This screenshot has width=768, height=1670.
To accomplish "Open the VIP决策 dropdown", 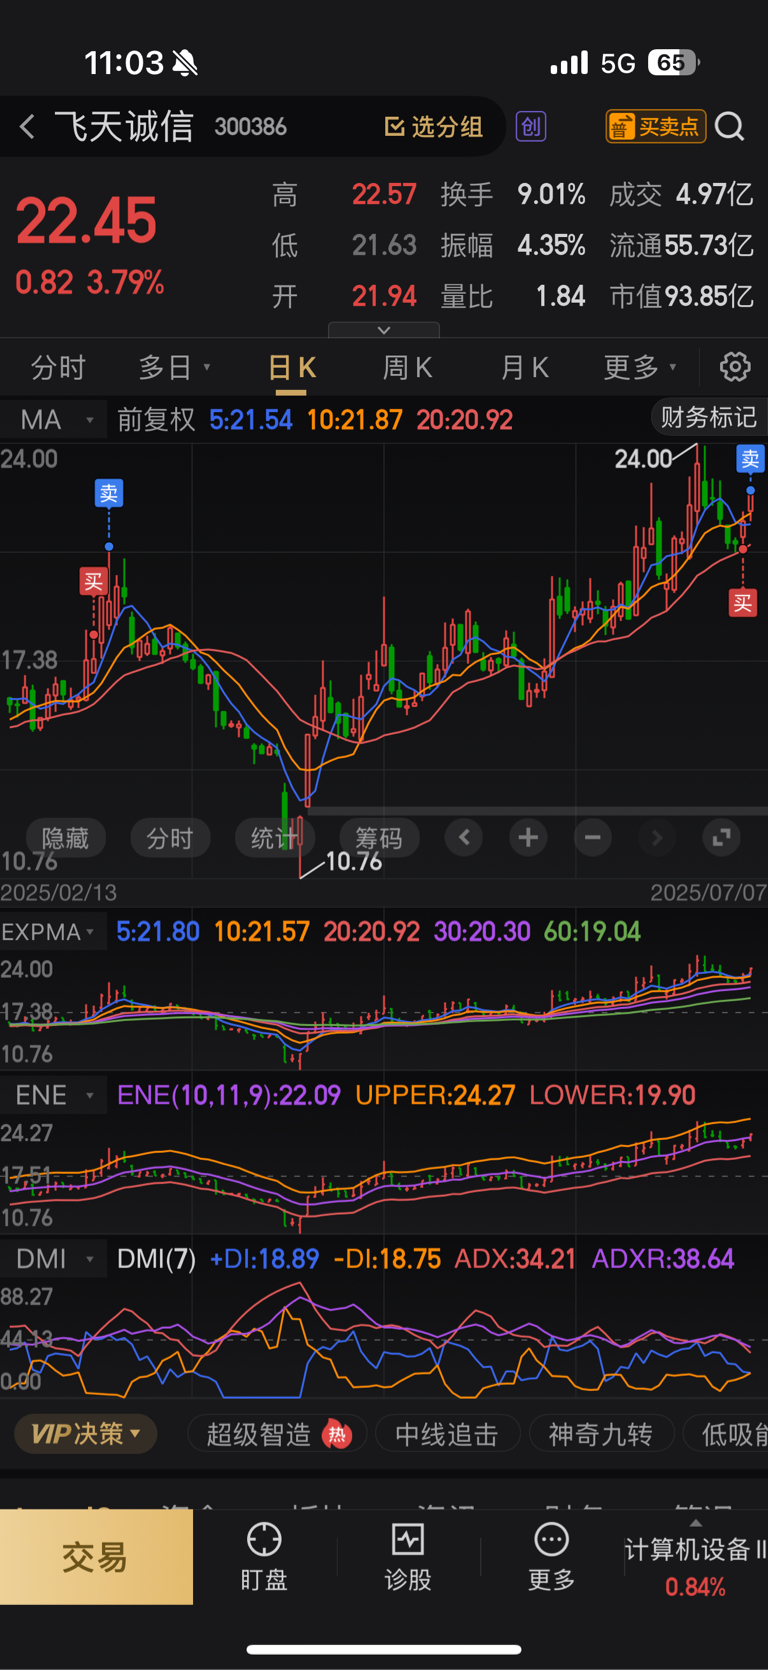I will click(x=86, y=1434).
